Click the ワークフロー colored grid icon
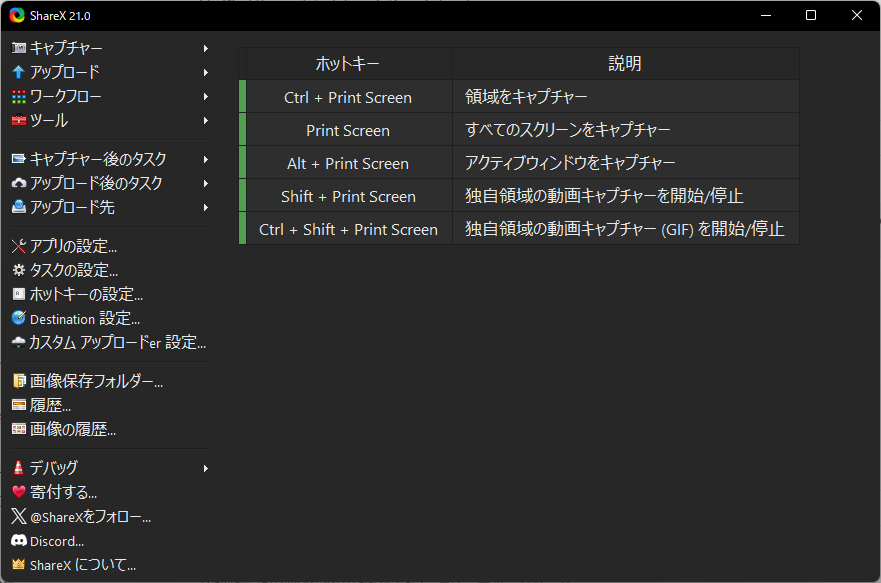Viewport: 881px width, 583px height. pos(19,97)
